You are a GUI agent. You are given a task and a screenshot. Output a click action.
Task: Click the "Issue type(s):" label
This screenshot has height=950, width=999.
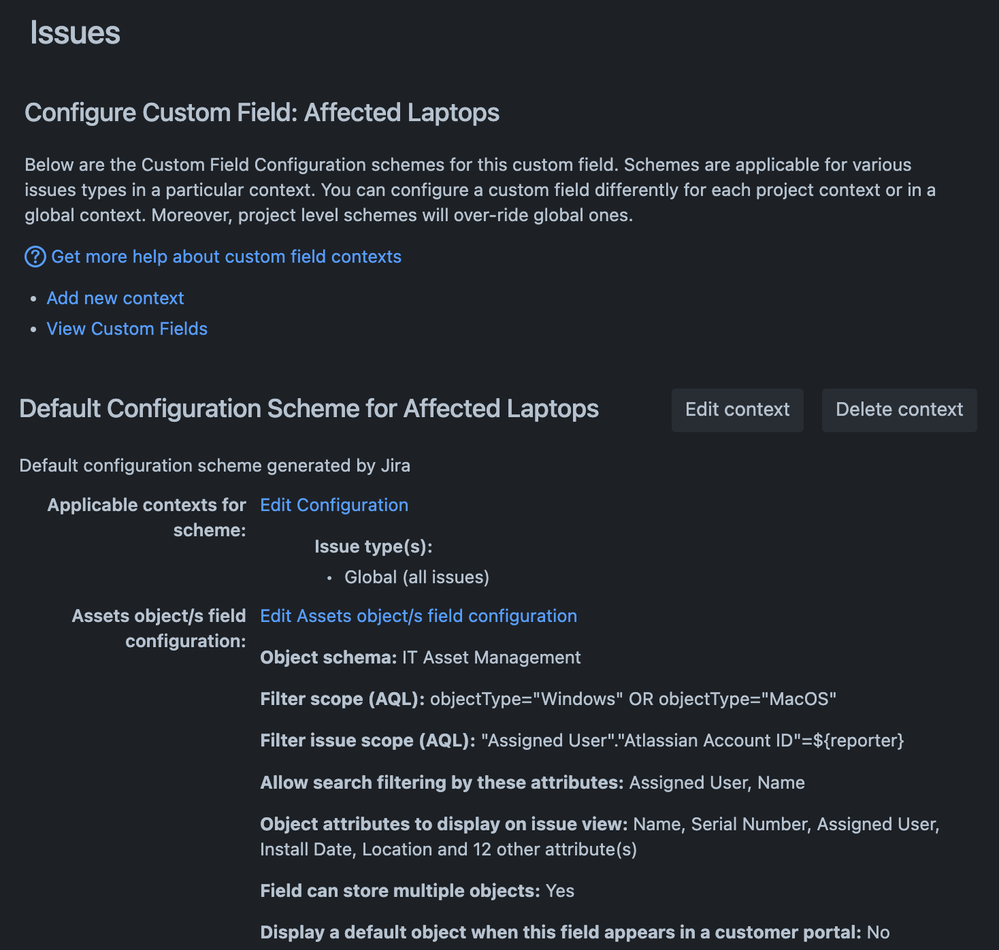coord(373,546)
